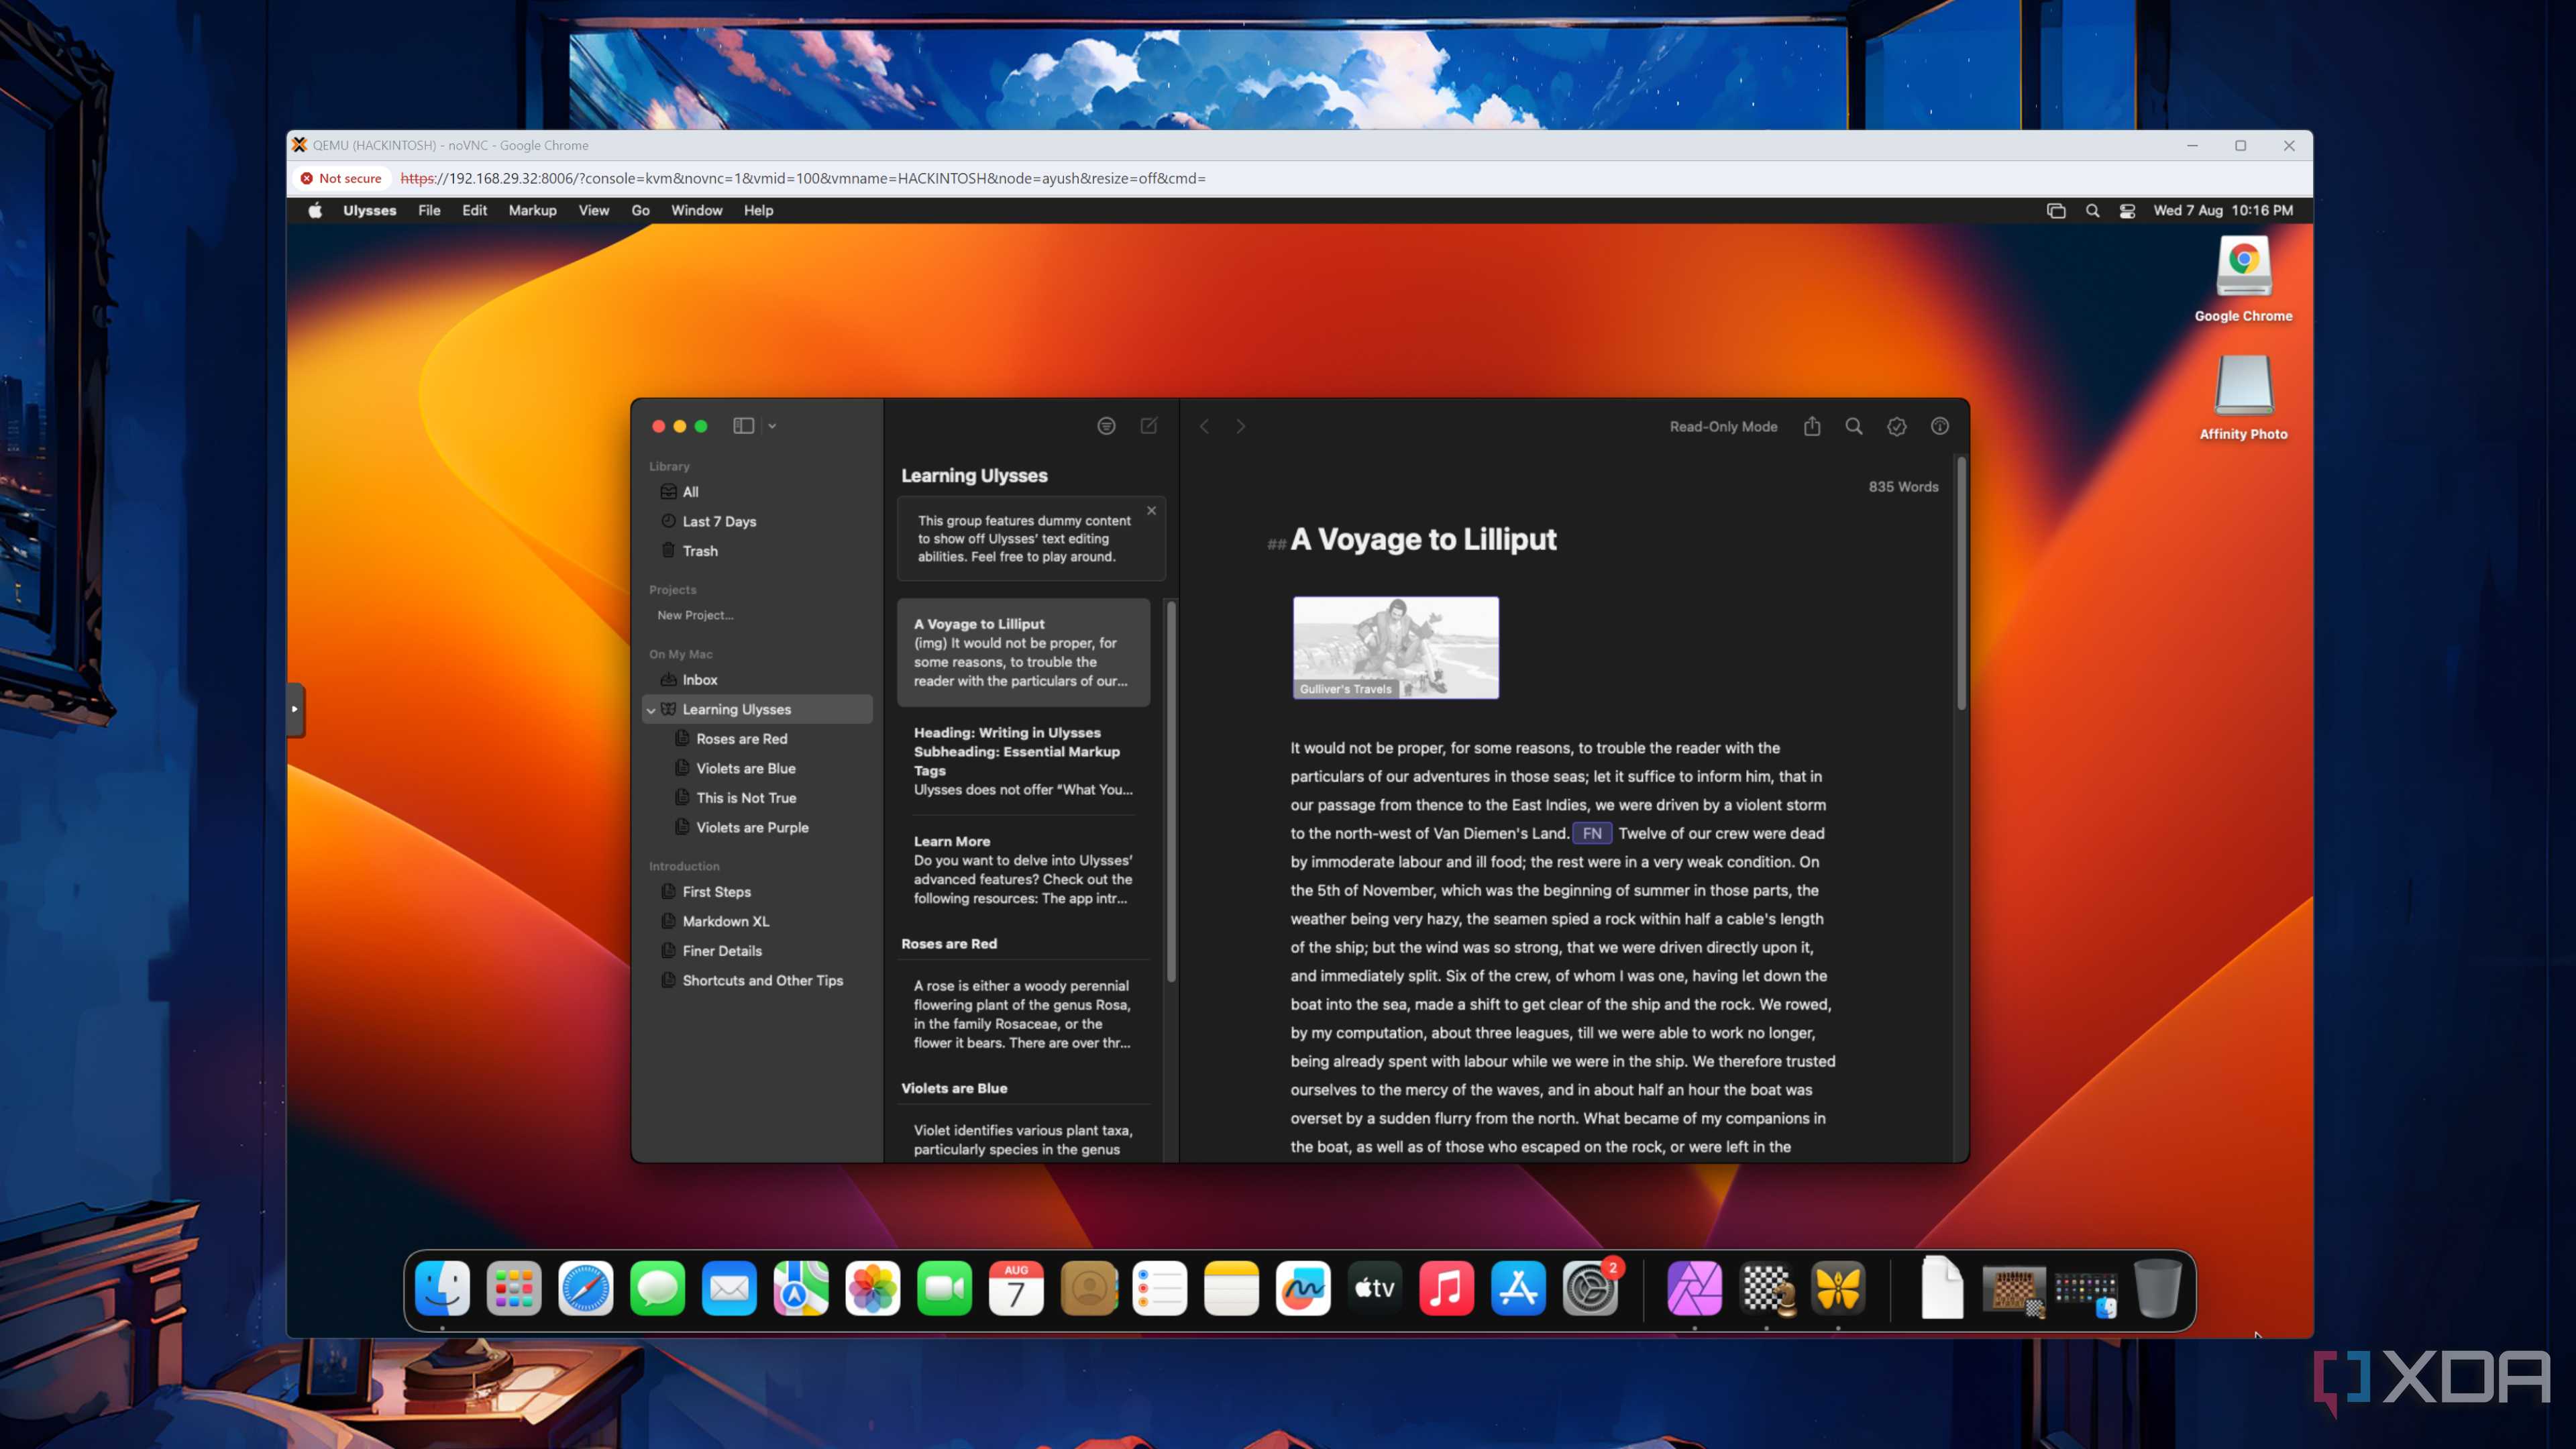2576x1449 pixels.
Task: Open Finder from the Dock
Action: (x=442, y=1288)
